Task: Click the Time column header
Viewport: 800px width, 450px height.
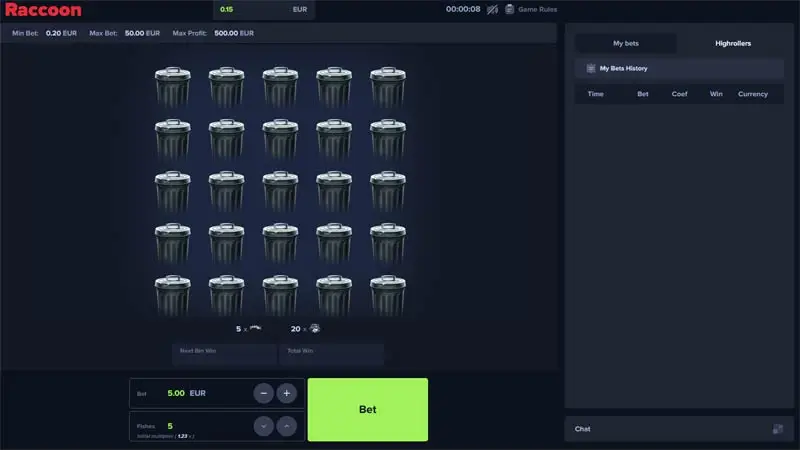Action: [x=595, y=94]
